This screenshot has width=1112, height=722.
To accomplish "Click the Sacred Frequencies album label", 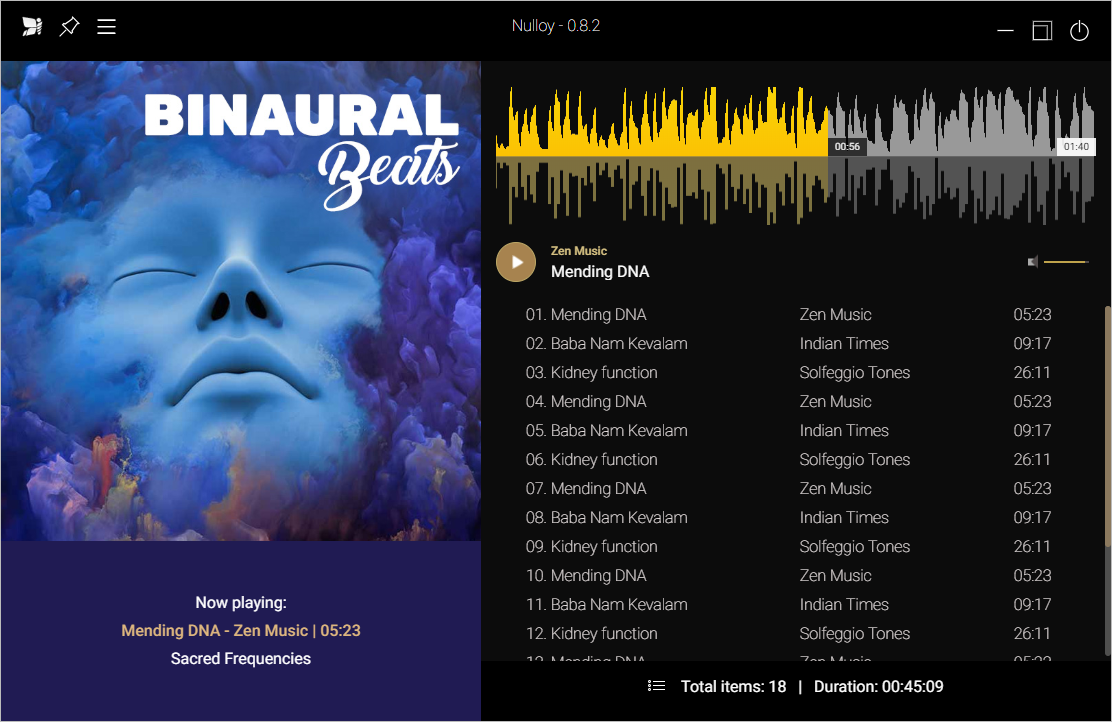I will (x=241, y=659).
